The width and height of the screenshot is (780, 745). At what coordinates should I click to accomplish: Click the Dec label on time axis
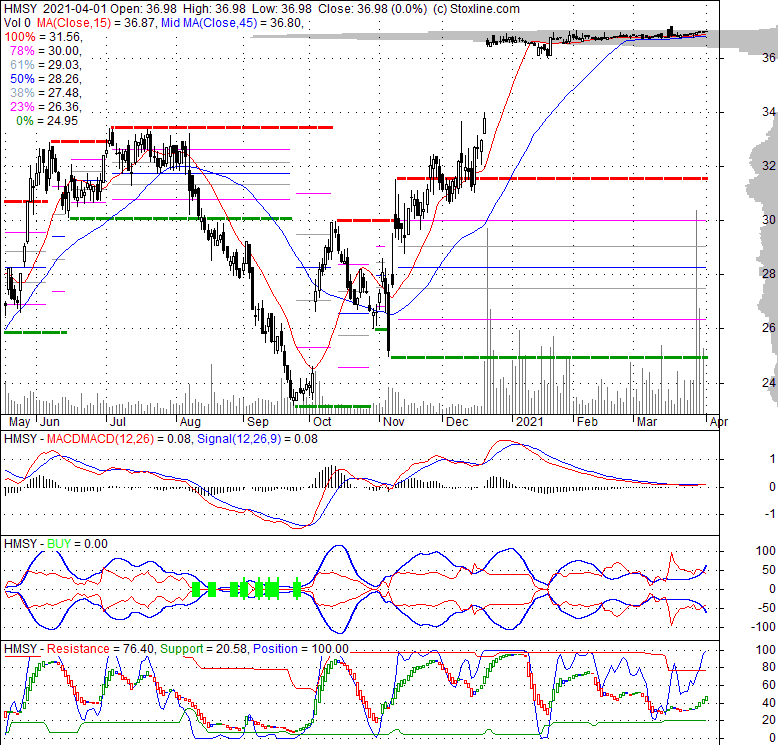(457, 422)
